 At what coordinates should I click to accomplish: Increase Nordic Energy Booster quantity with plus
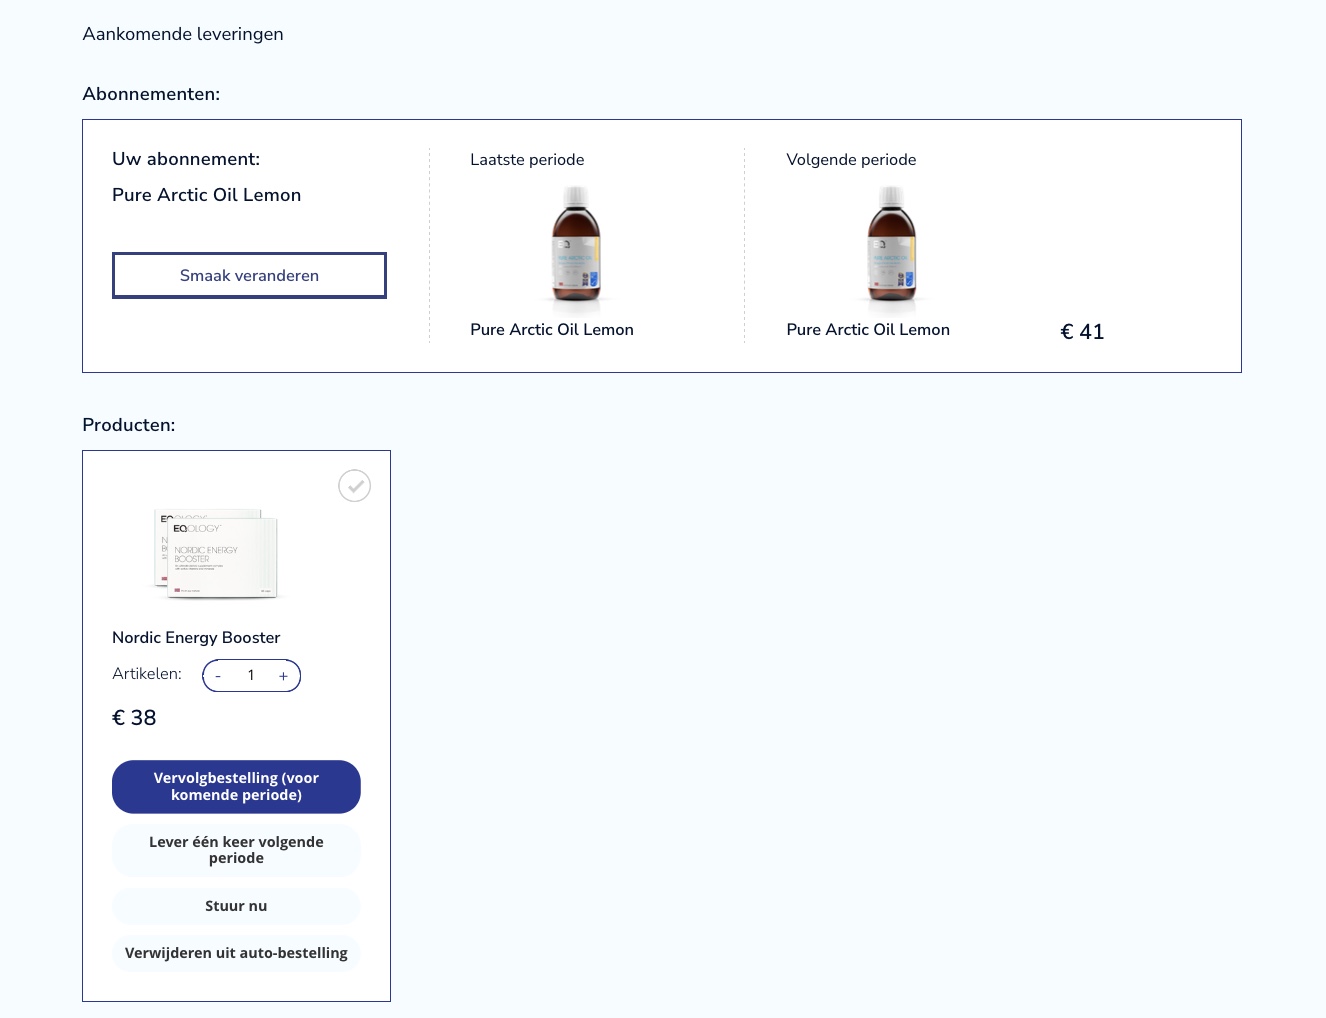tap(283, 676)
